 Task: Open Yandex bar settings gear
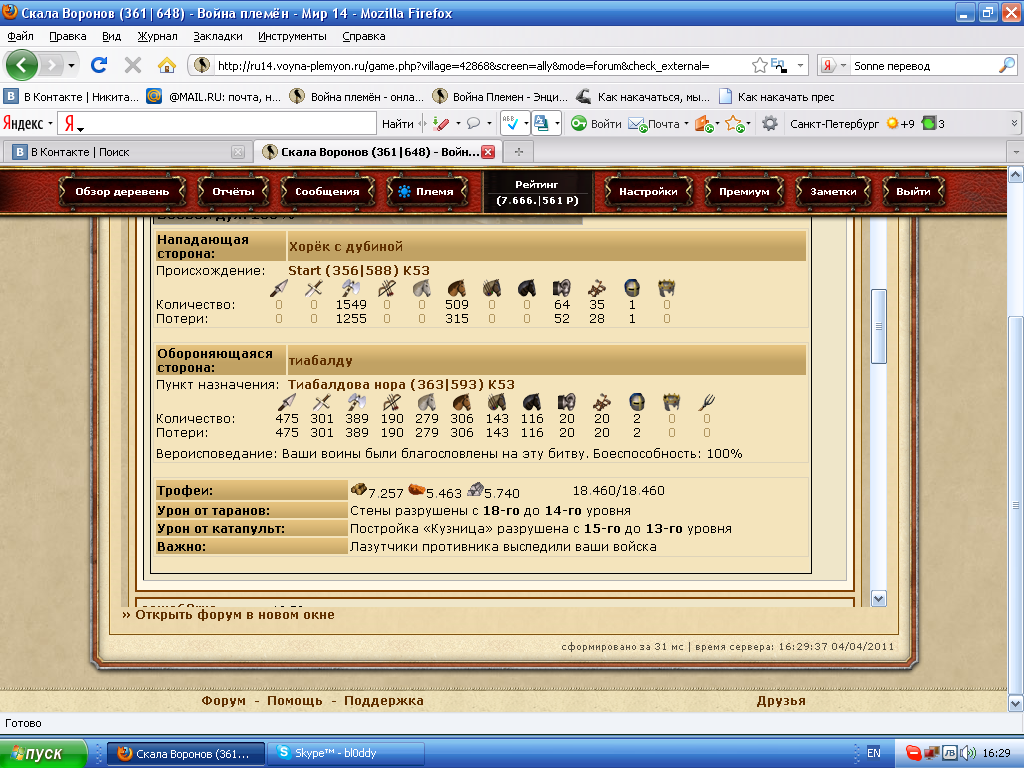[770, 123]
